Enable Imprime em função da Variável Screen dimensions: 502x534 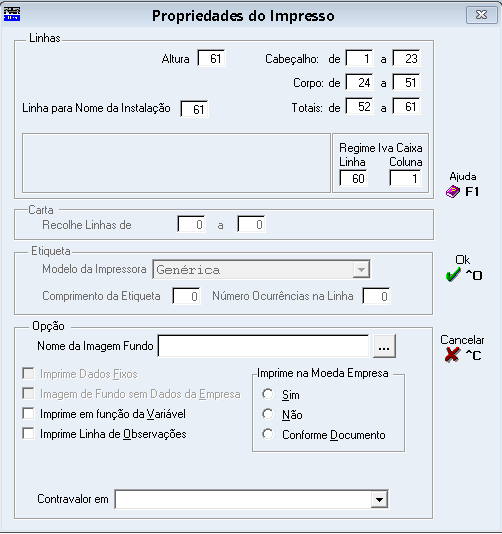pyautogui.click(x=28, y=414)
